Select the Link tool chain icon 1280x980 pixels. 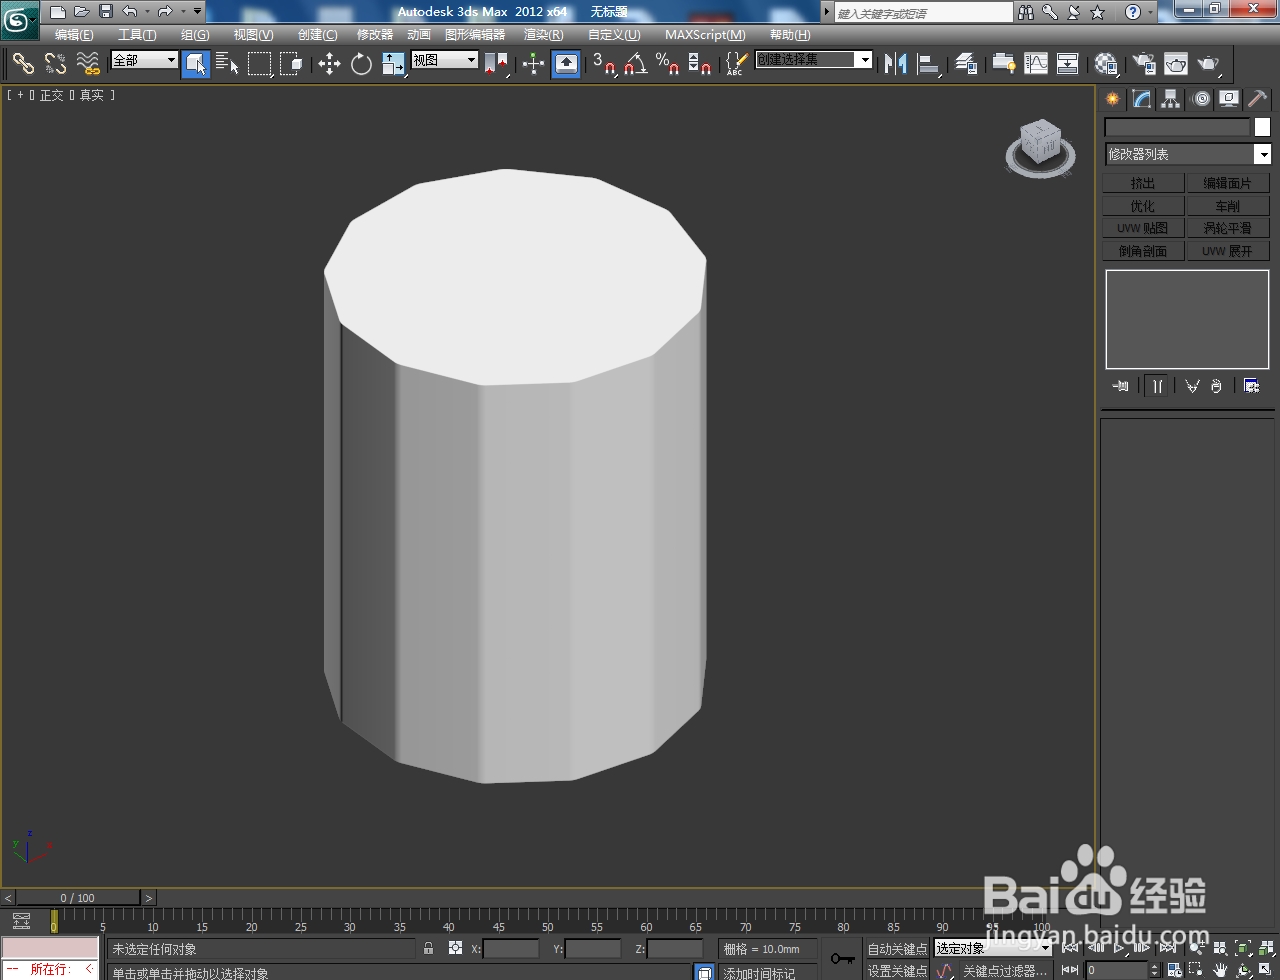pos(23,64)
